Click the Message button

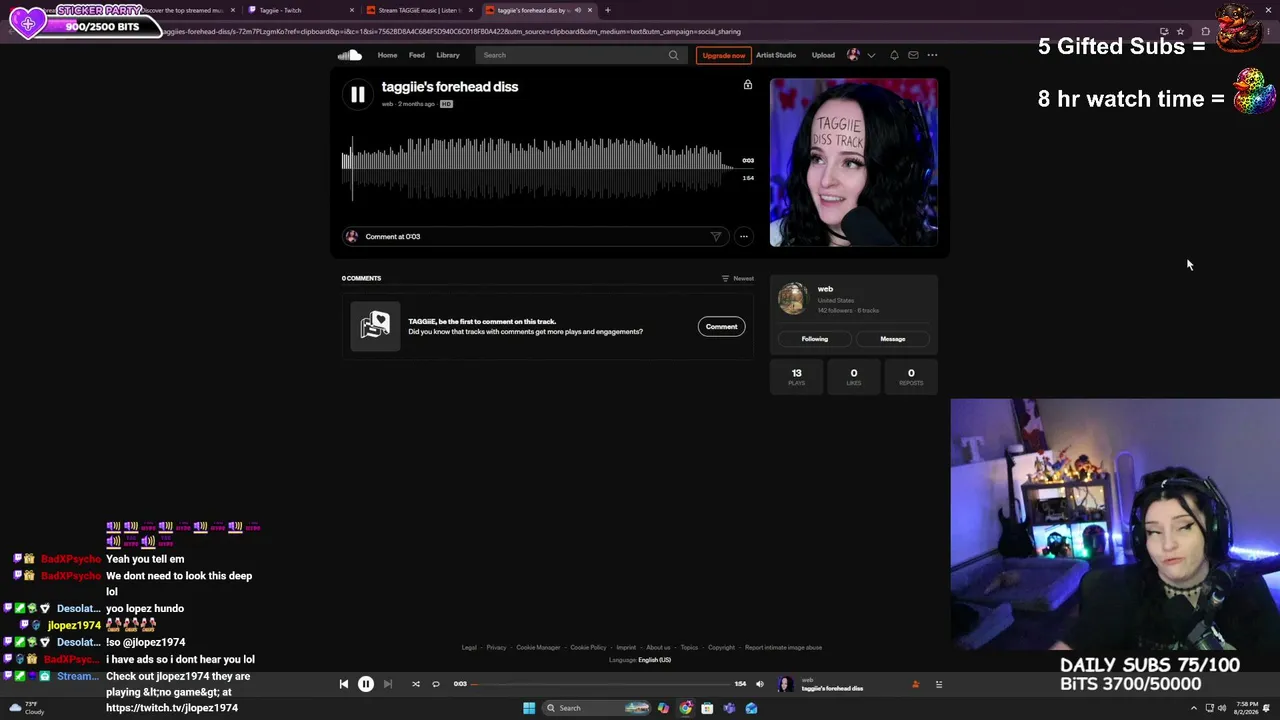tap(892, 339)
